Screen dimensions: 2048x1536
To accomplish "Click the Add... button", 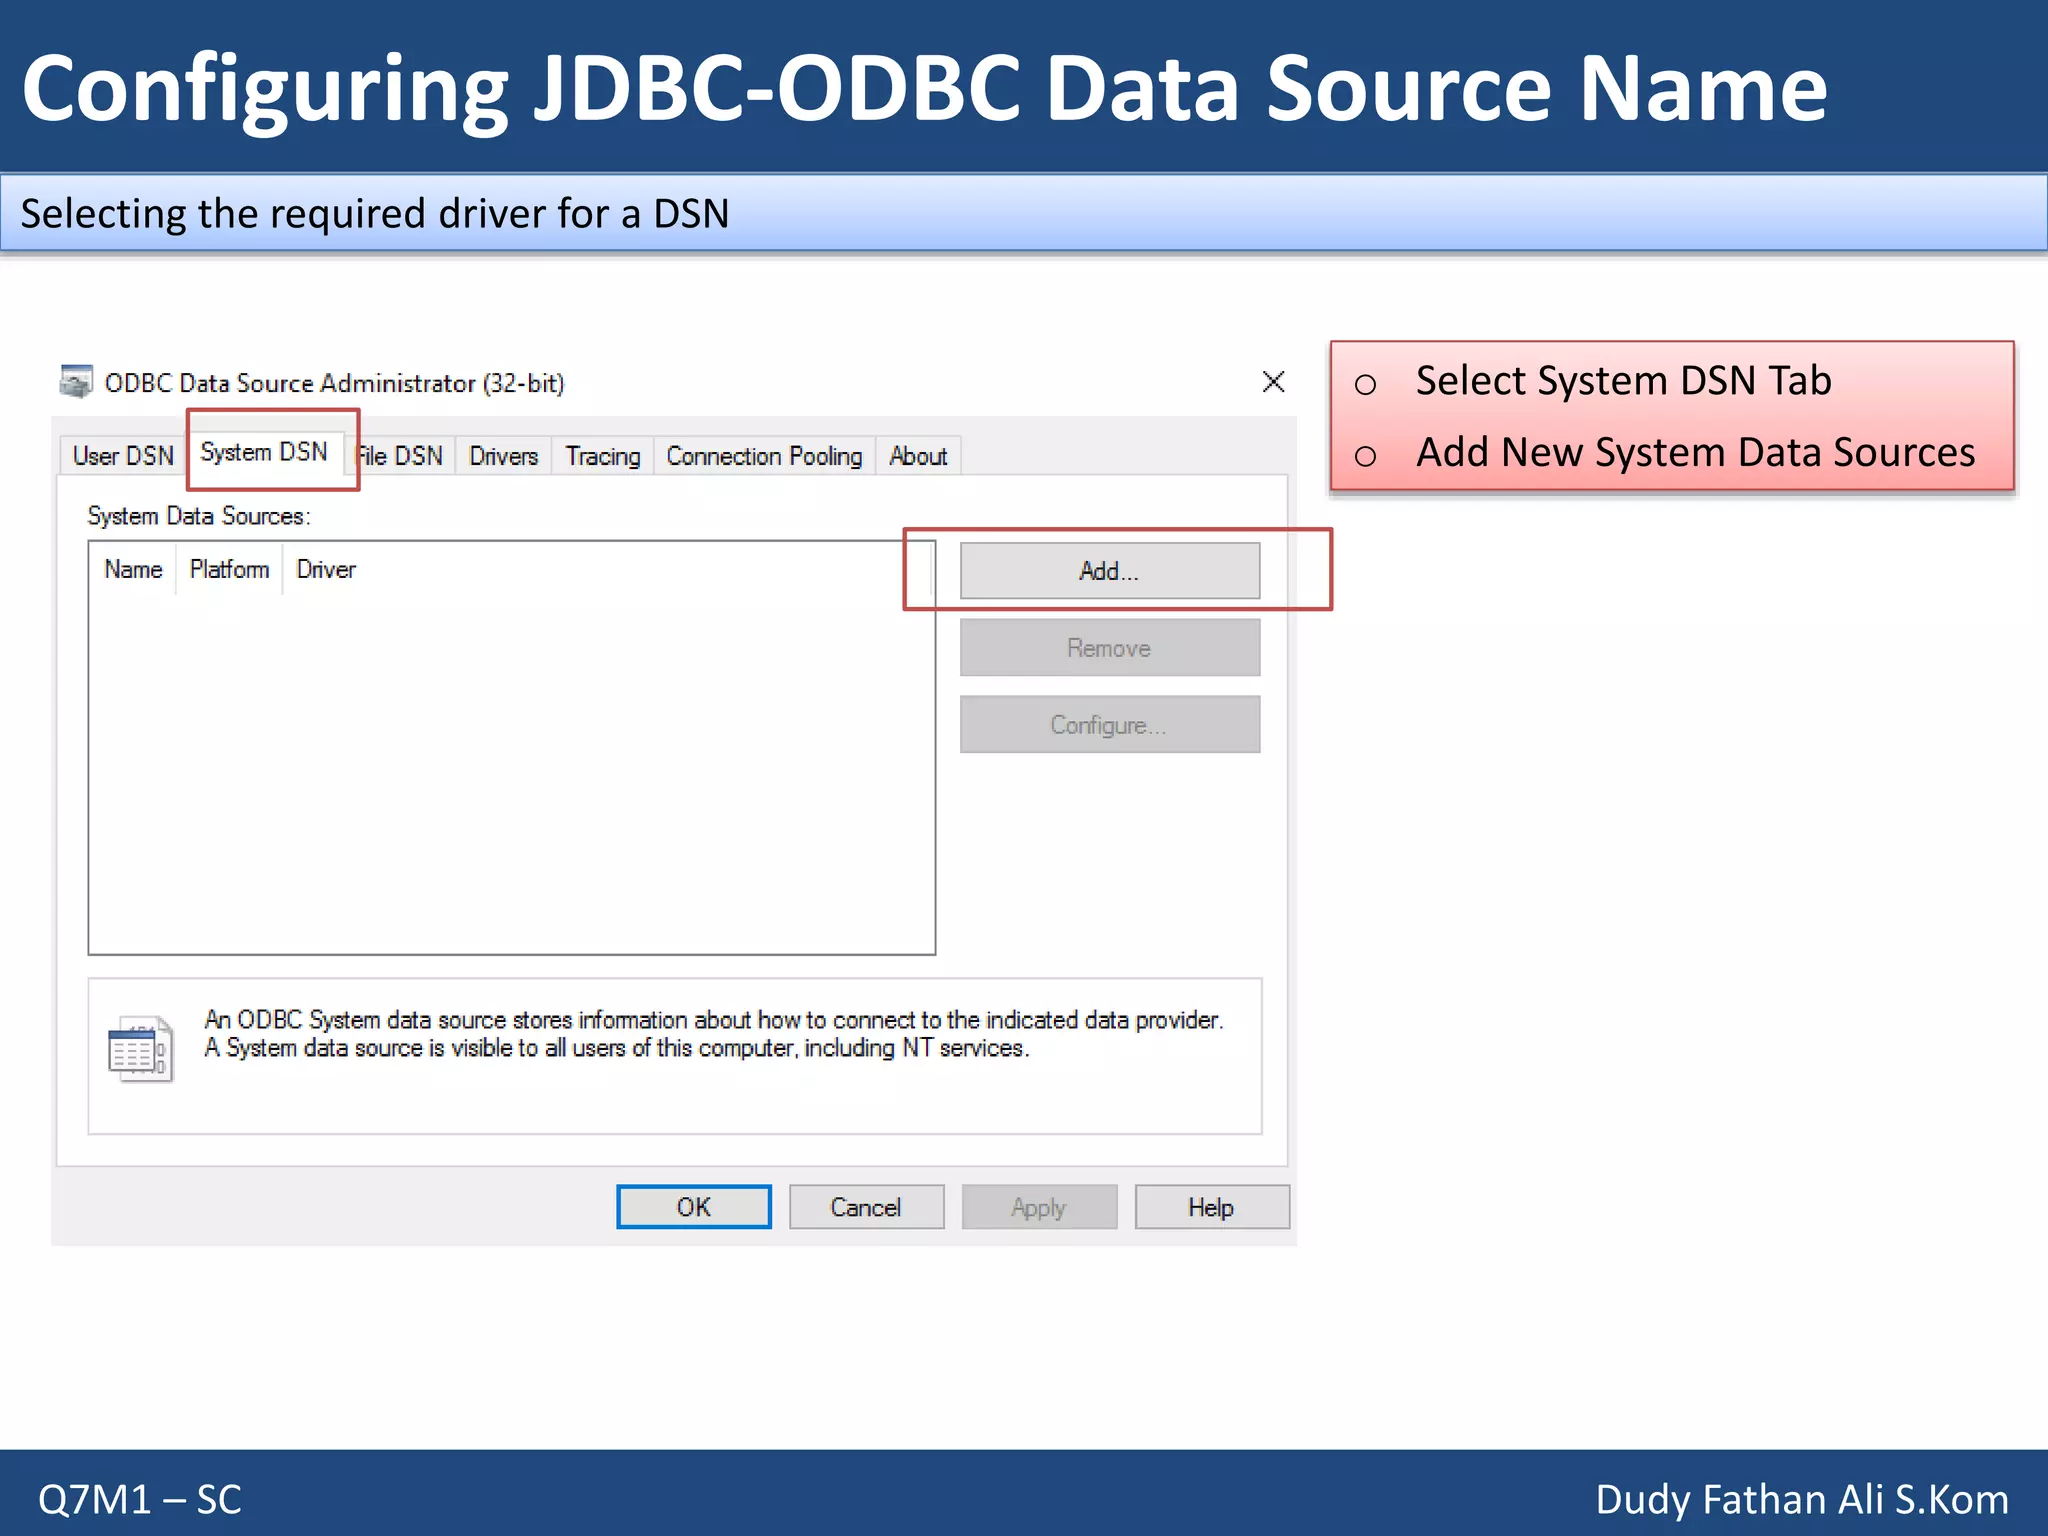I will [1109, 571].
